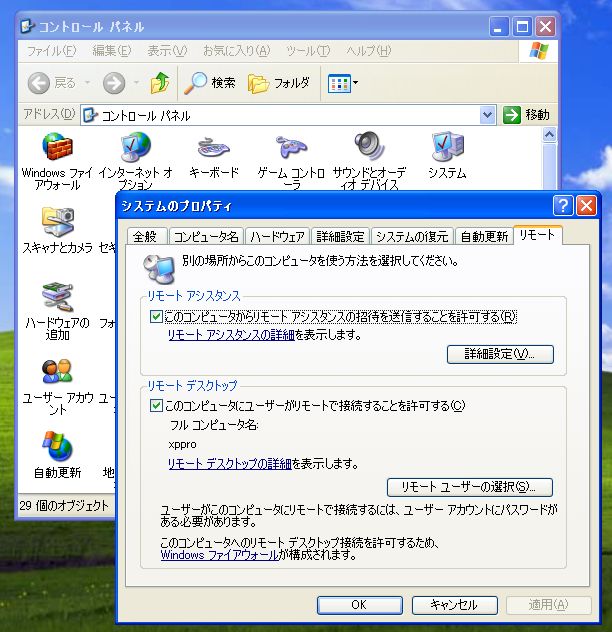Click scroll up arrow in Control Panel window

coord(549,135)
